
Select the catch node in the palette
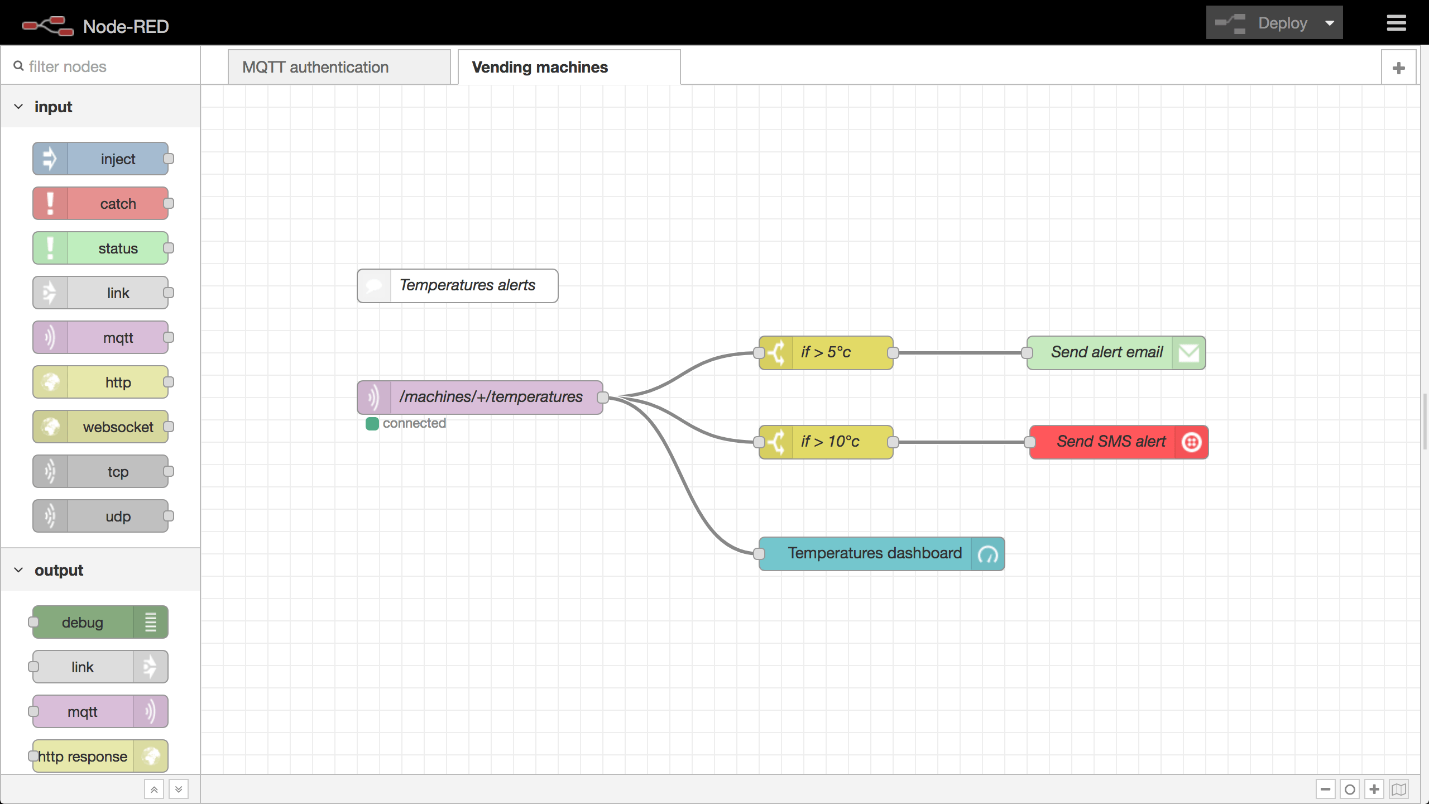coord(100,203)
